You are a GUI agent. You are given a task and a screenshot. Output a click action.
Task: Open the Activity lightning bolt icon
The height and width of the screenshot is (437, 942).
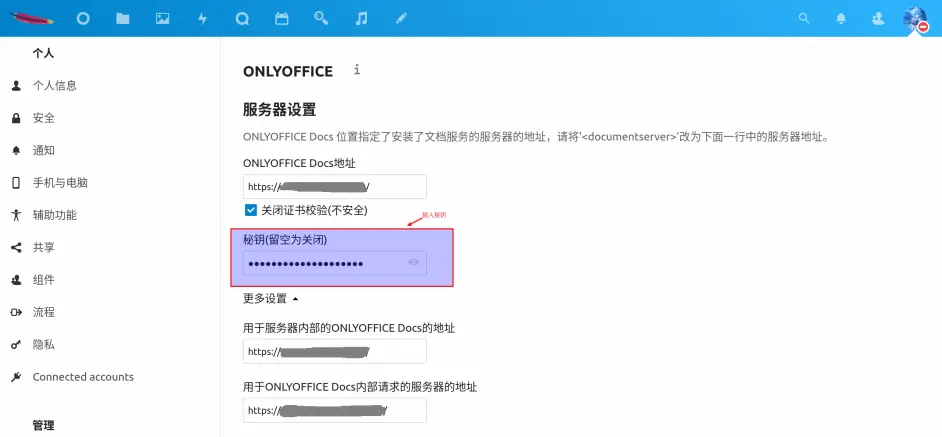tap(202, 18)
